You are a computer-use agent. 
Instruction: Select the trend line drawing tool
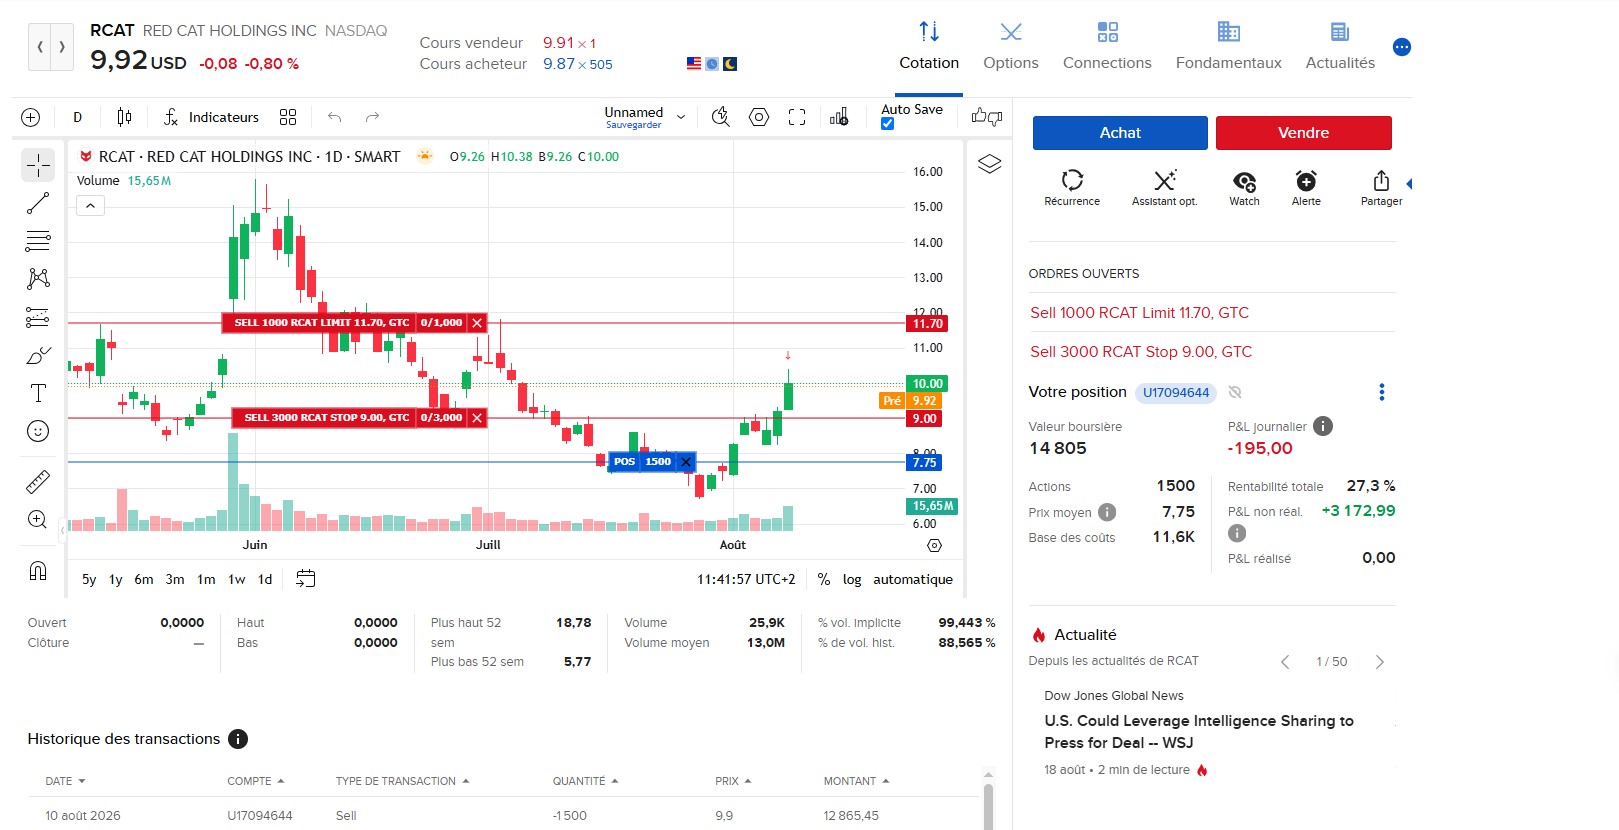(x=38, y=203)
